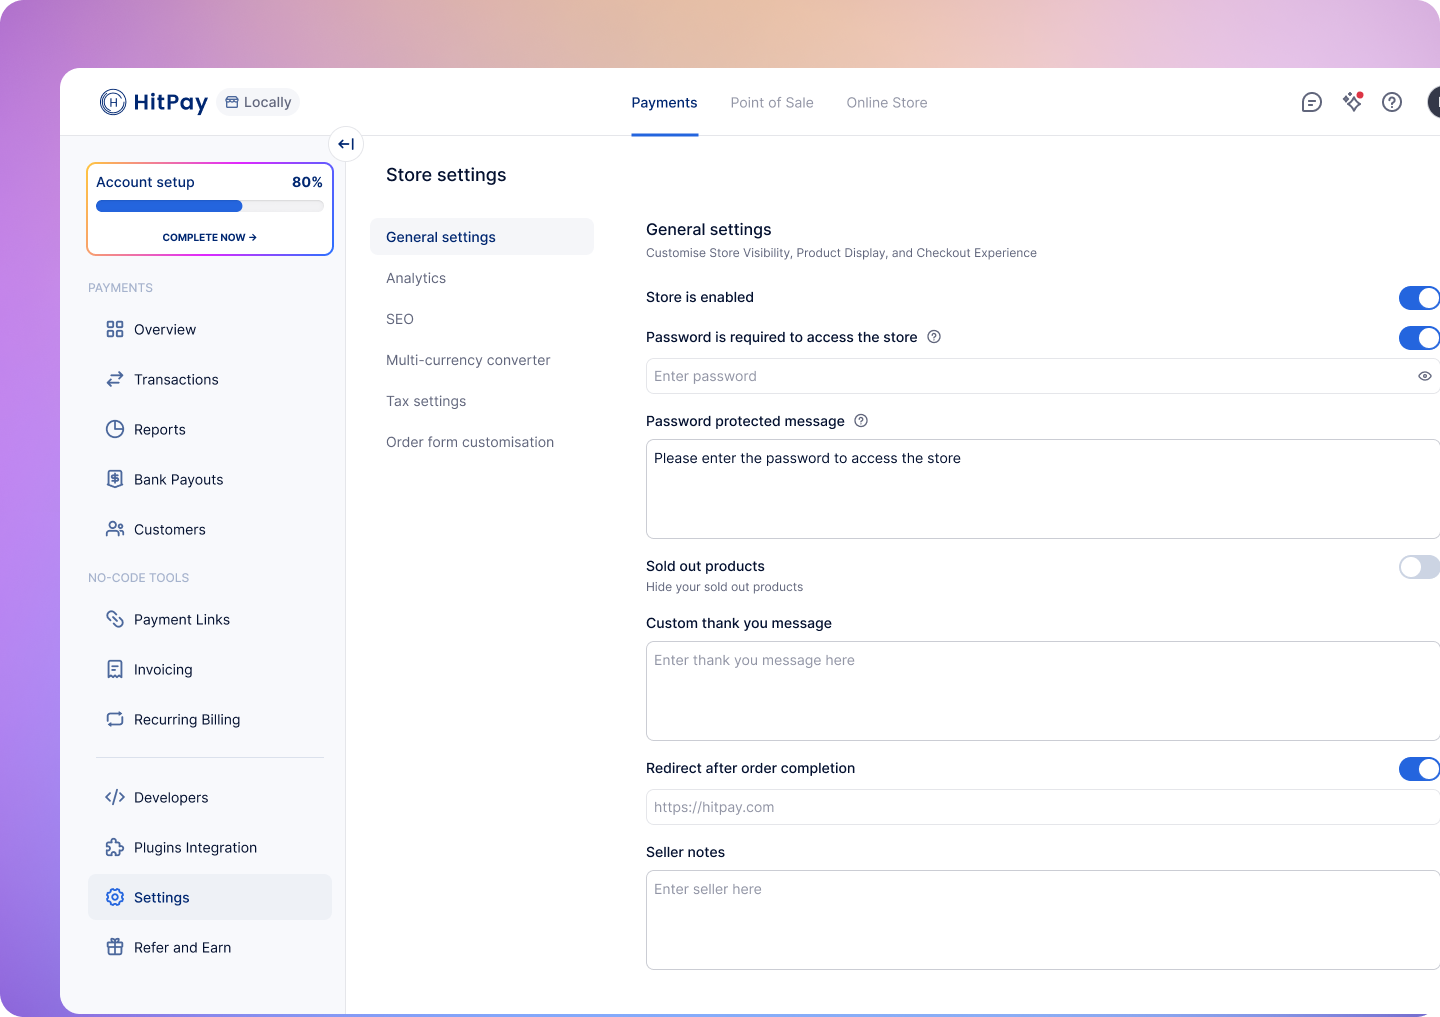Click the HitPay logo
Image resolution: width=1440 pixels, height=1017 pixels.
[x=154, y=102]
